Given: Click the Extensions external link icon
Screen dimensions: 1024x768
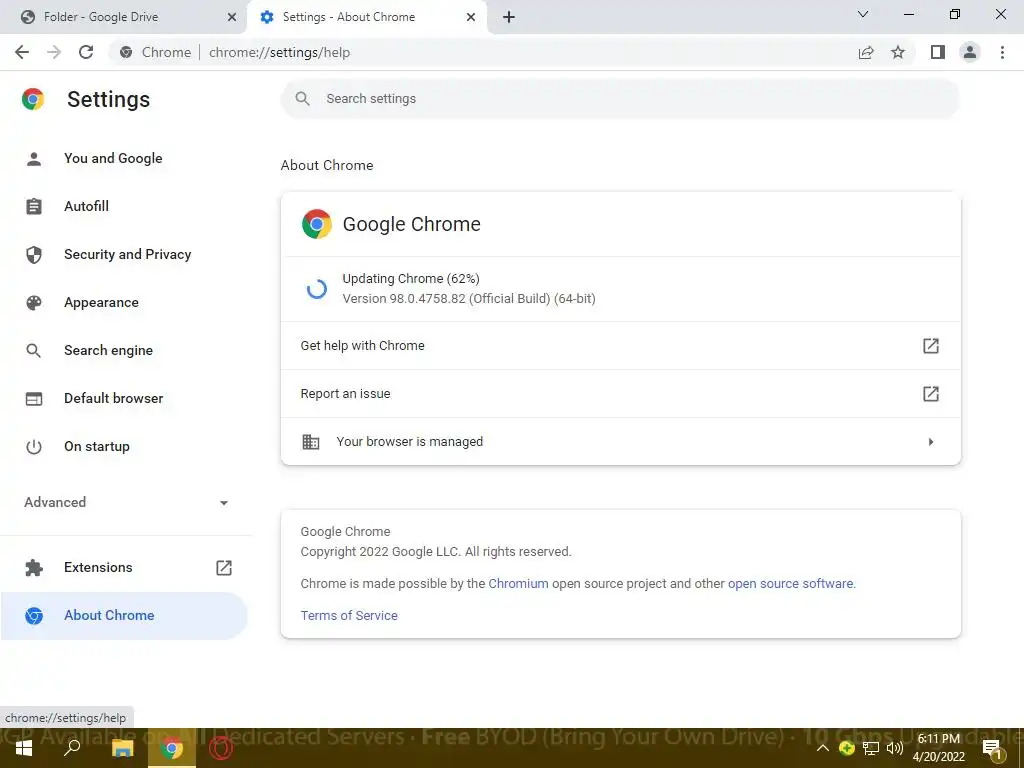Looking at the screenshot, I should pos(224,568).
